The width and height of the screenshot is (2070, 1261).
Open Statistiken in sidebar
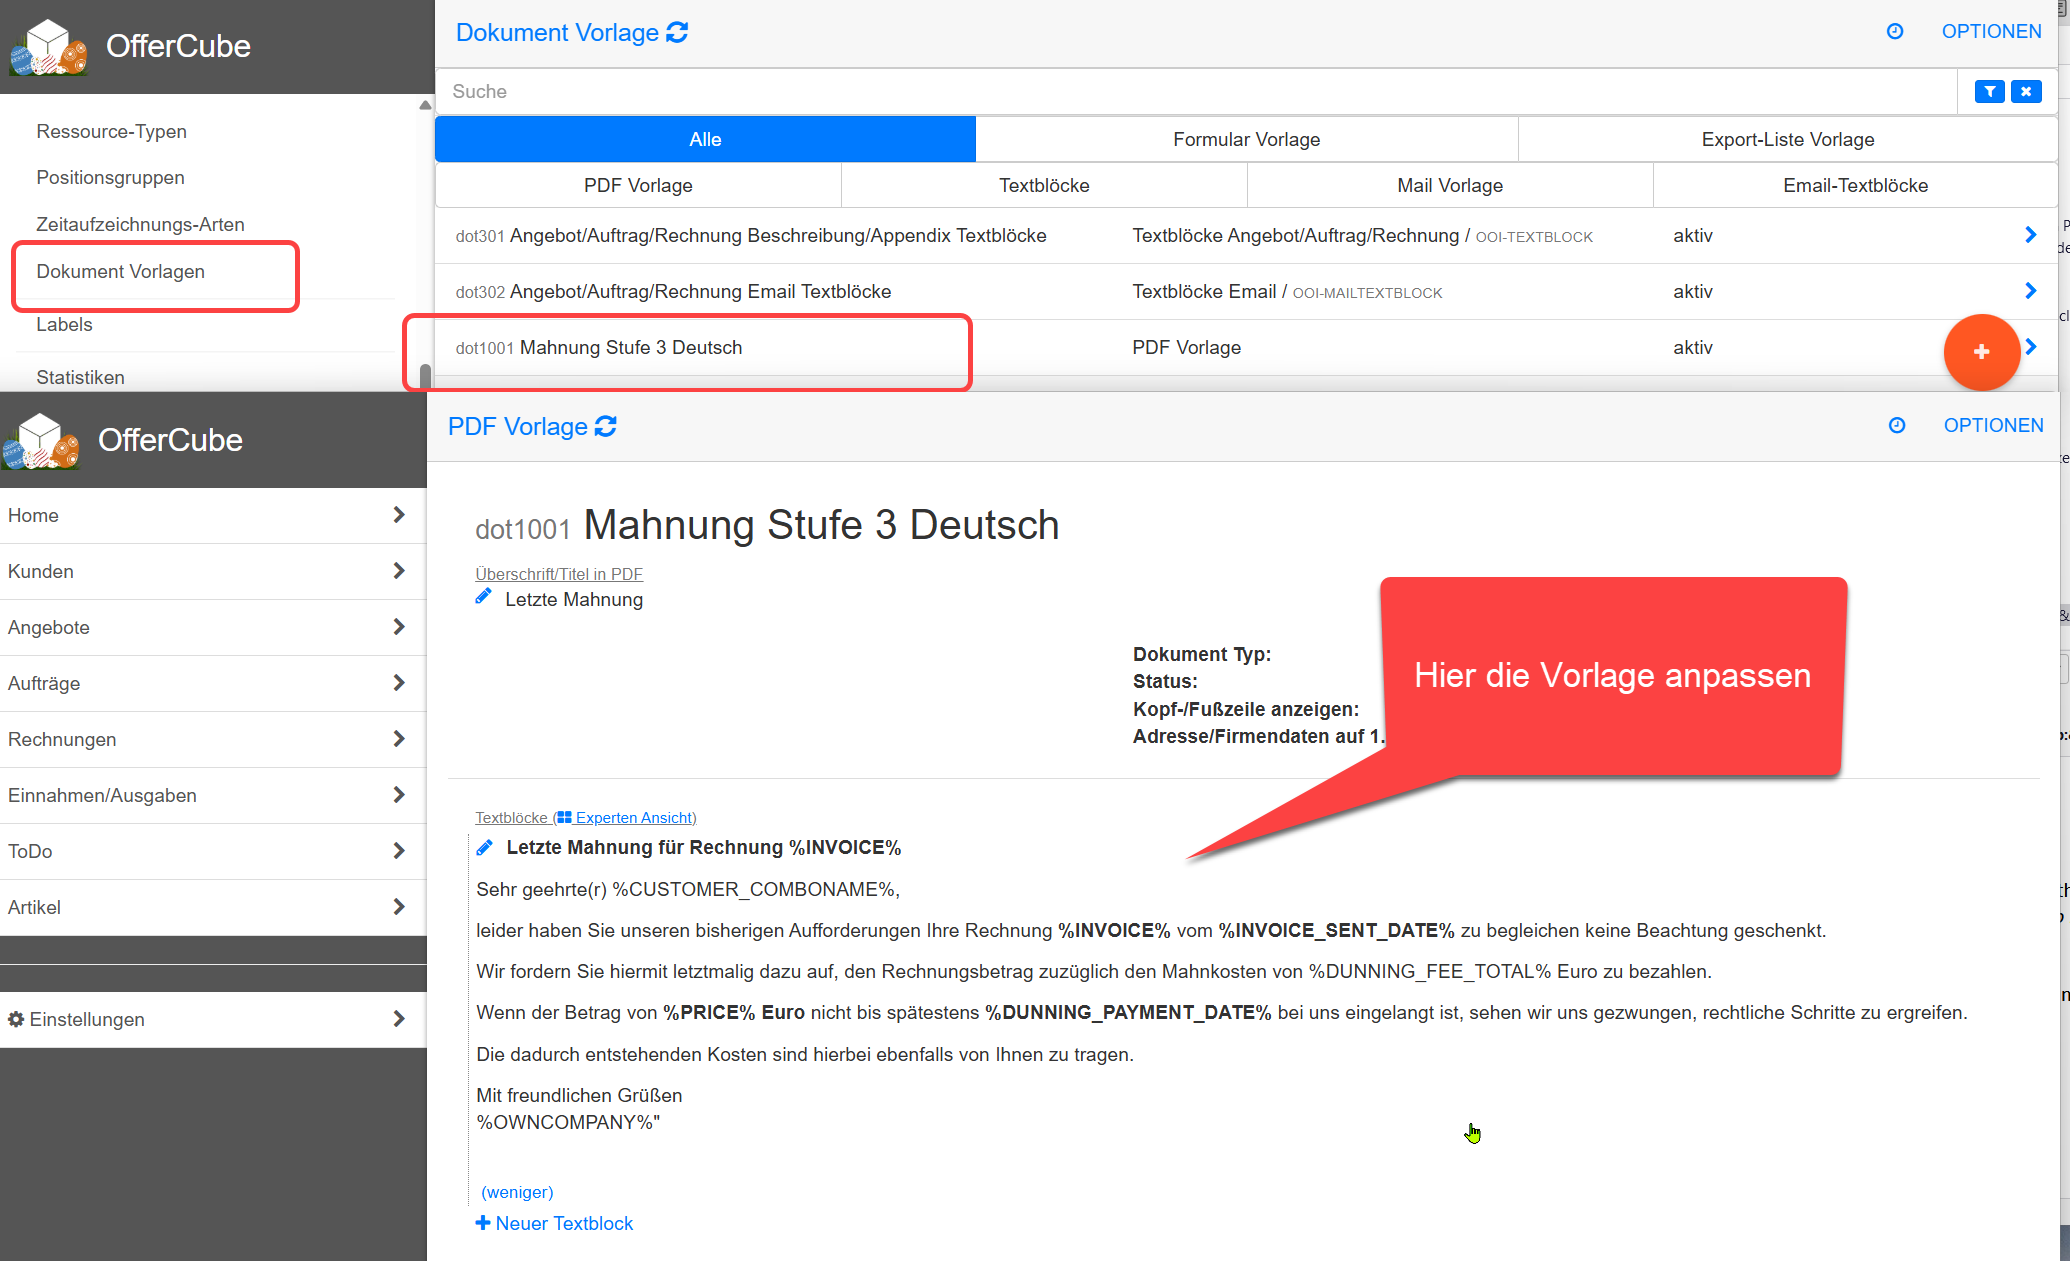click(80, 378)
